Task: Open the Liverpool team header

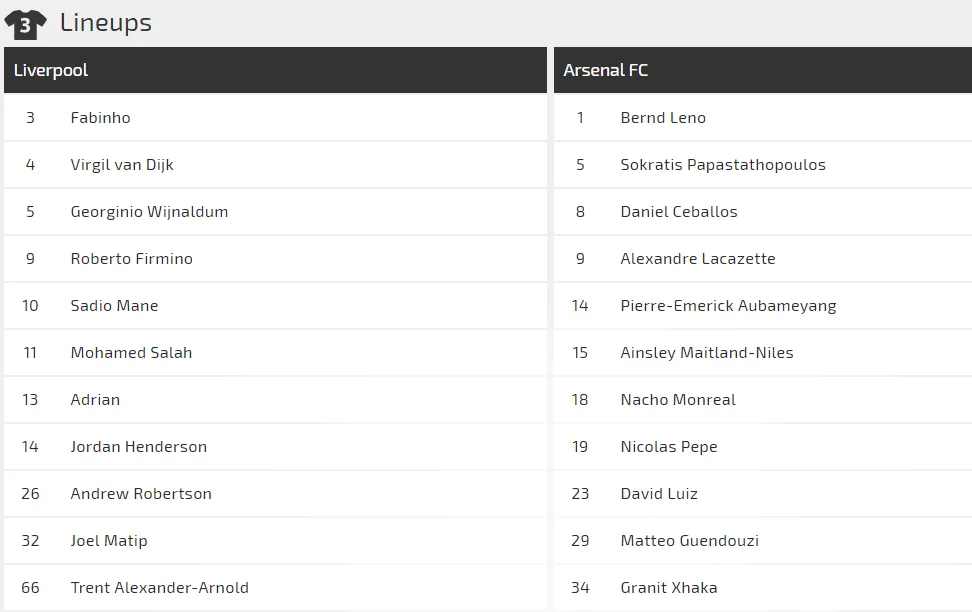Action: [x=51, y=70]
